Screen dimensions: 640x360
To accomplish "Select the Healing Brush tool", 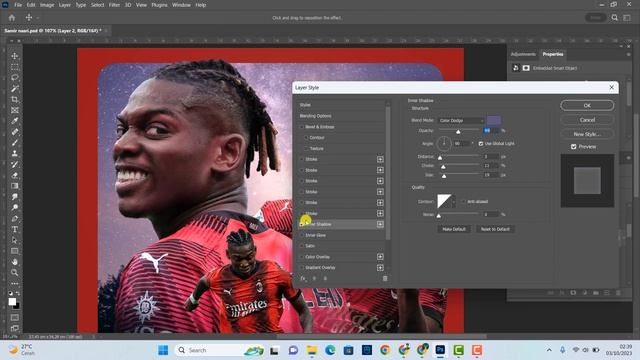I will (15, 132).
